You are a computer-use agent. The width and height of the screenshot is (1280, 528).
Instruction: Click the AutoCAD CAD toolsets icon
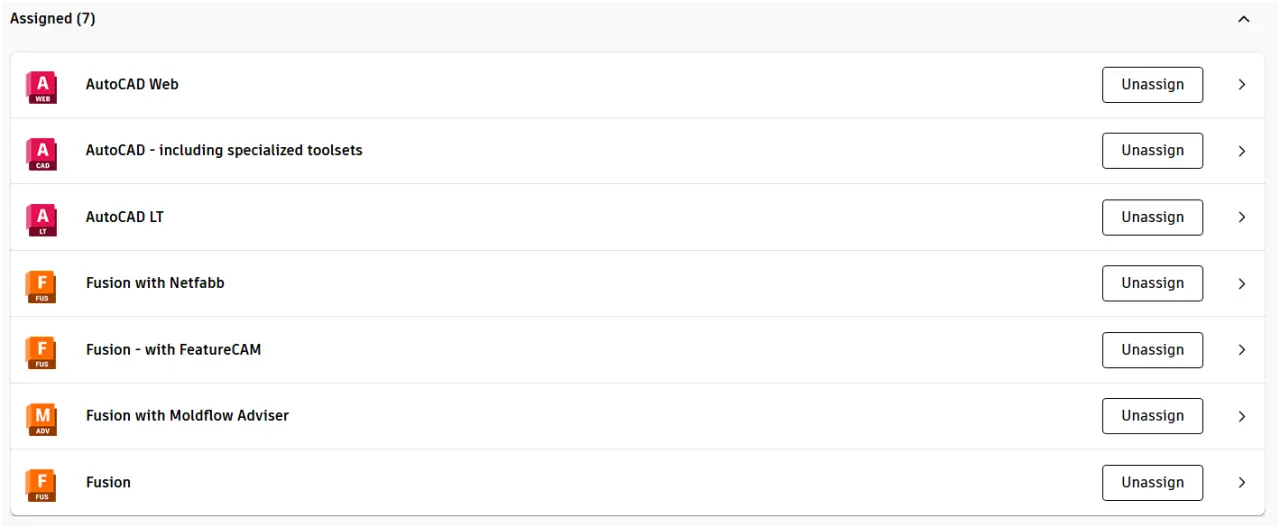41,153
